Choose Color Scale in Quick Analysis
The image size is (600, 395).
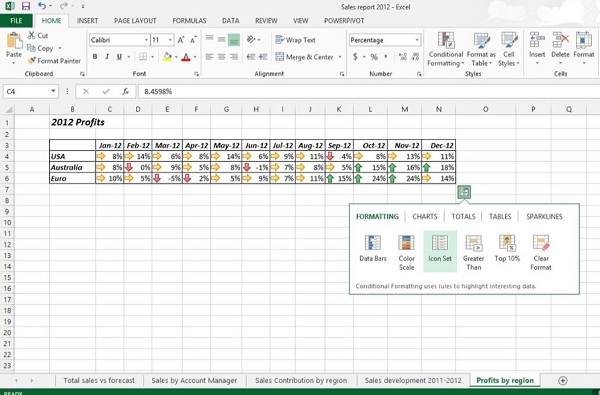coord(406,253)
